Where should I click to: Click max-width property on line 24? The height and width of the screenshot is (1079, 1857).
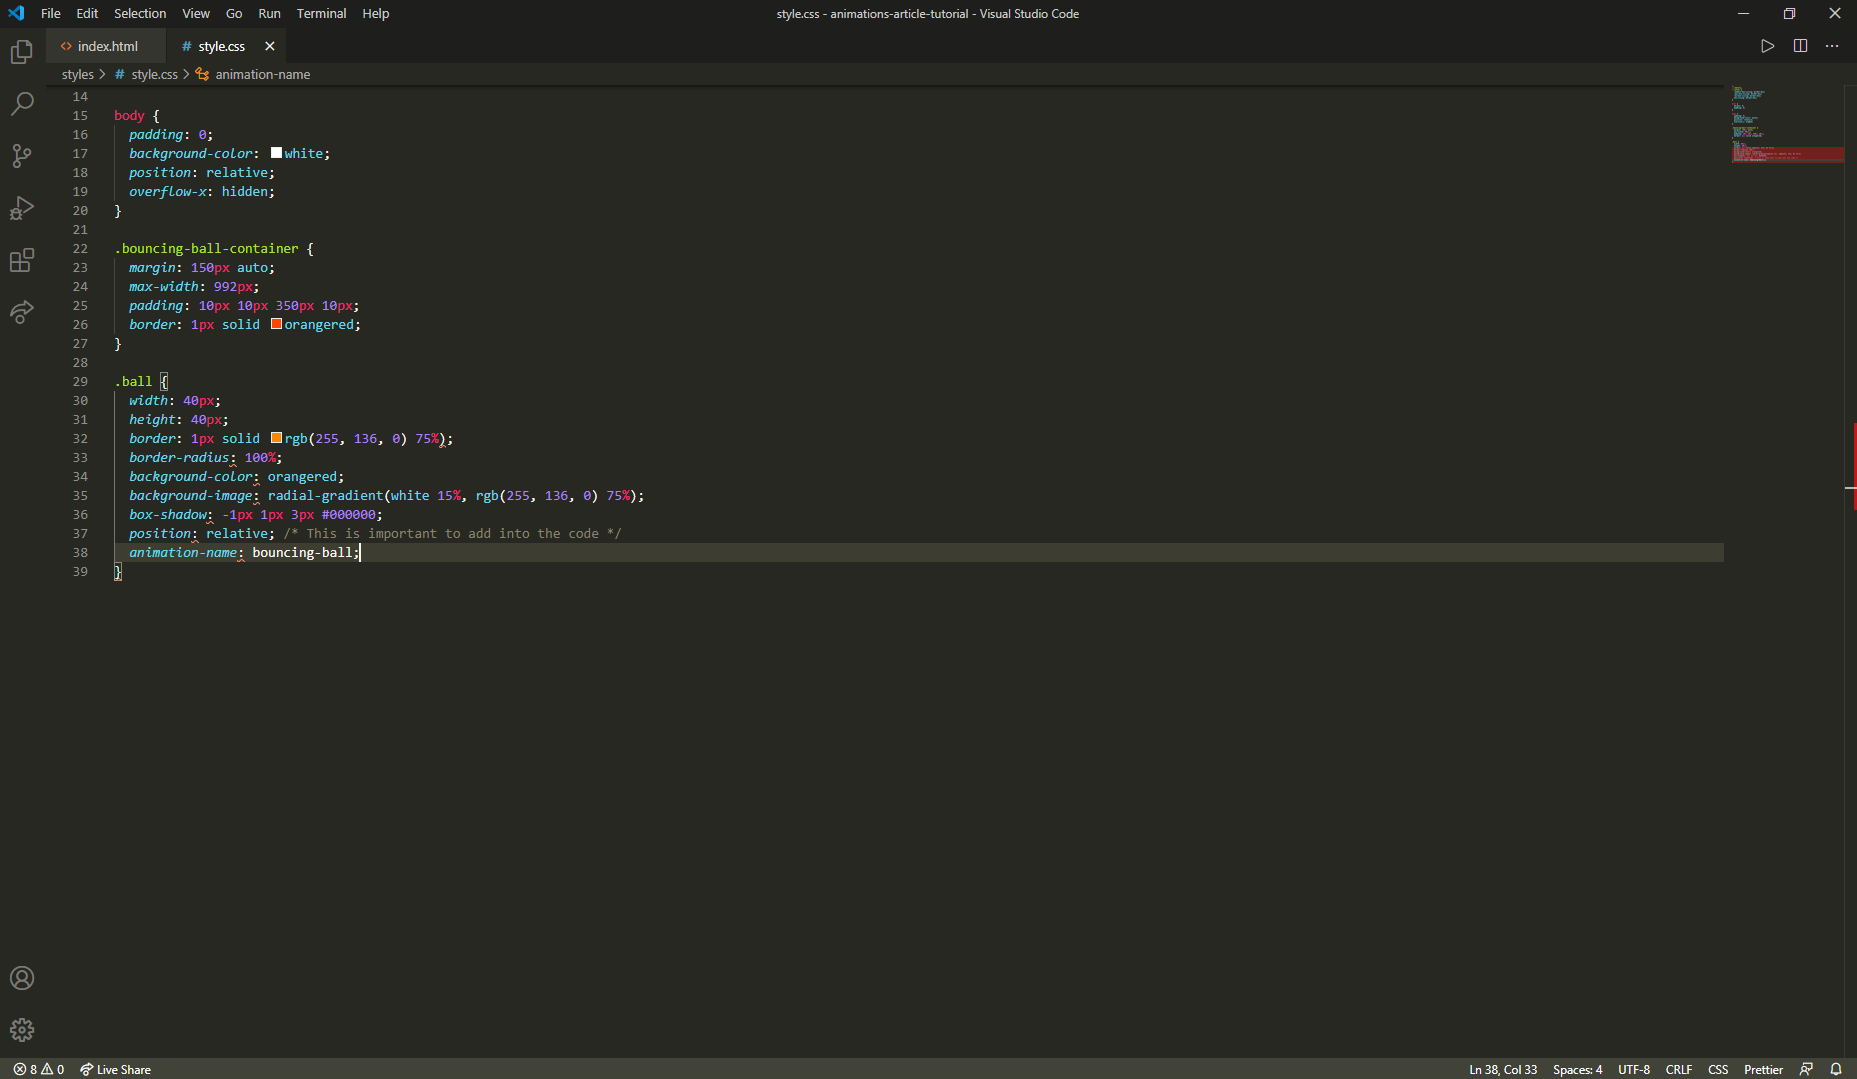coord(163,286)
